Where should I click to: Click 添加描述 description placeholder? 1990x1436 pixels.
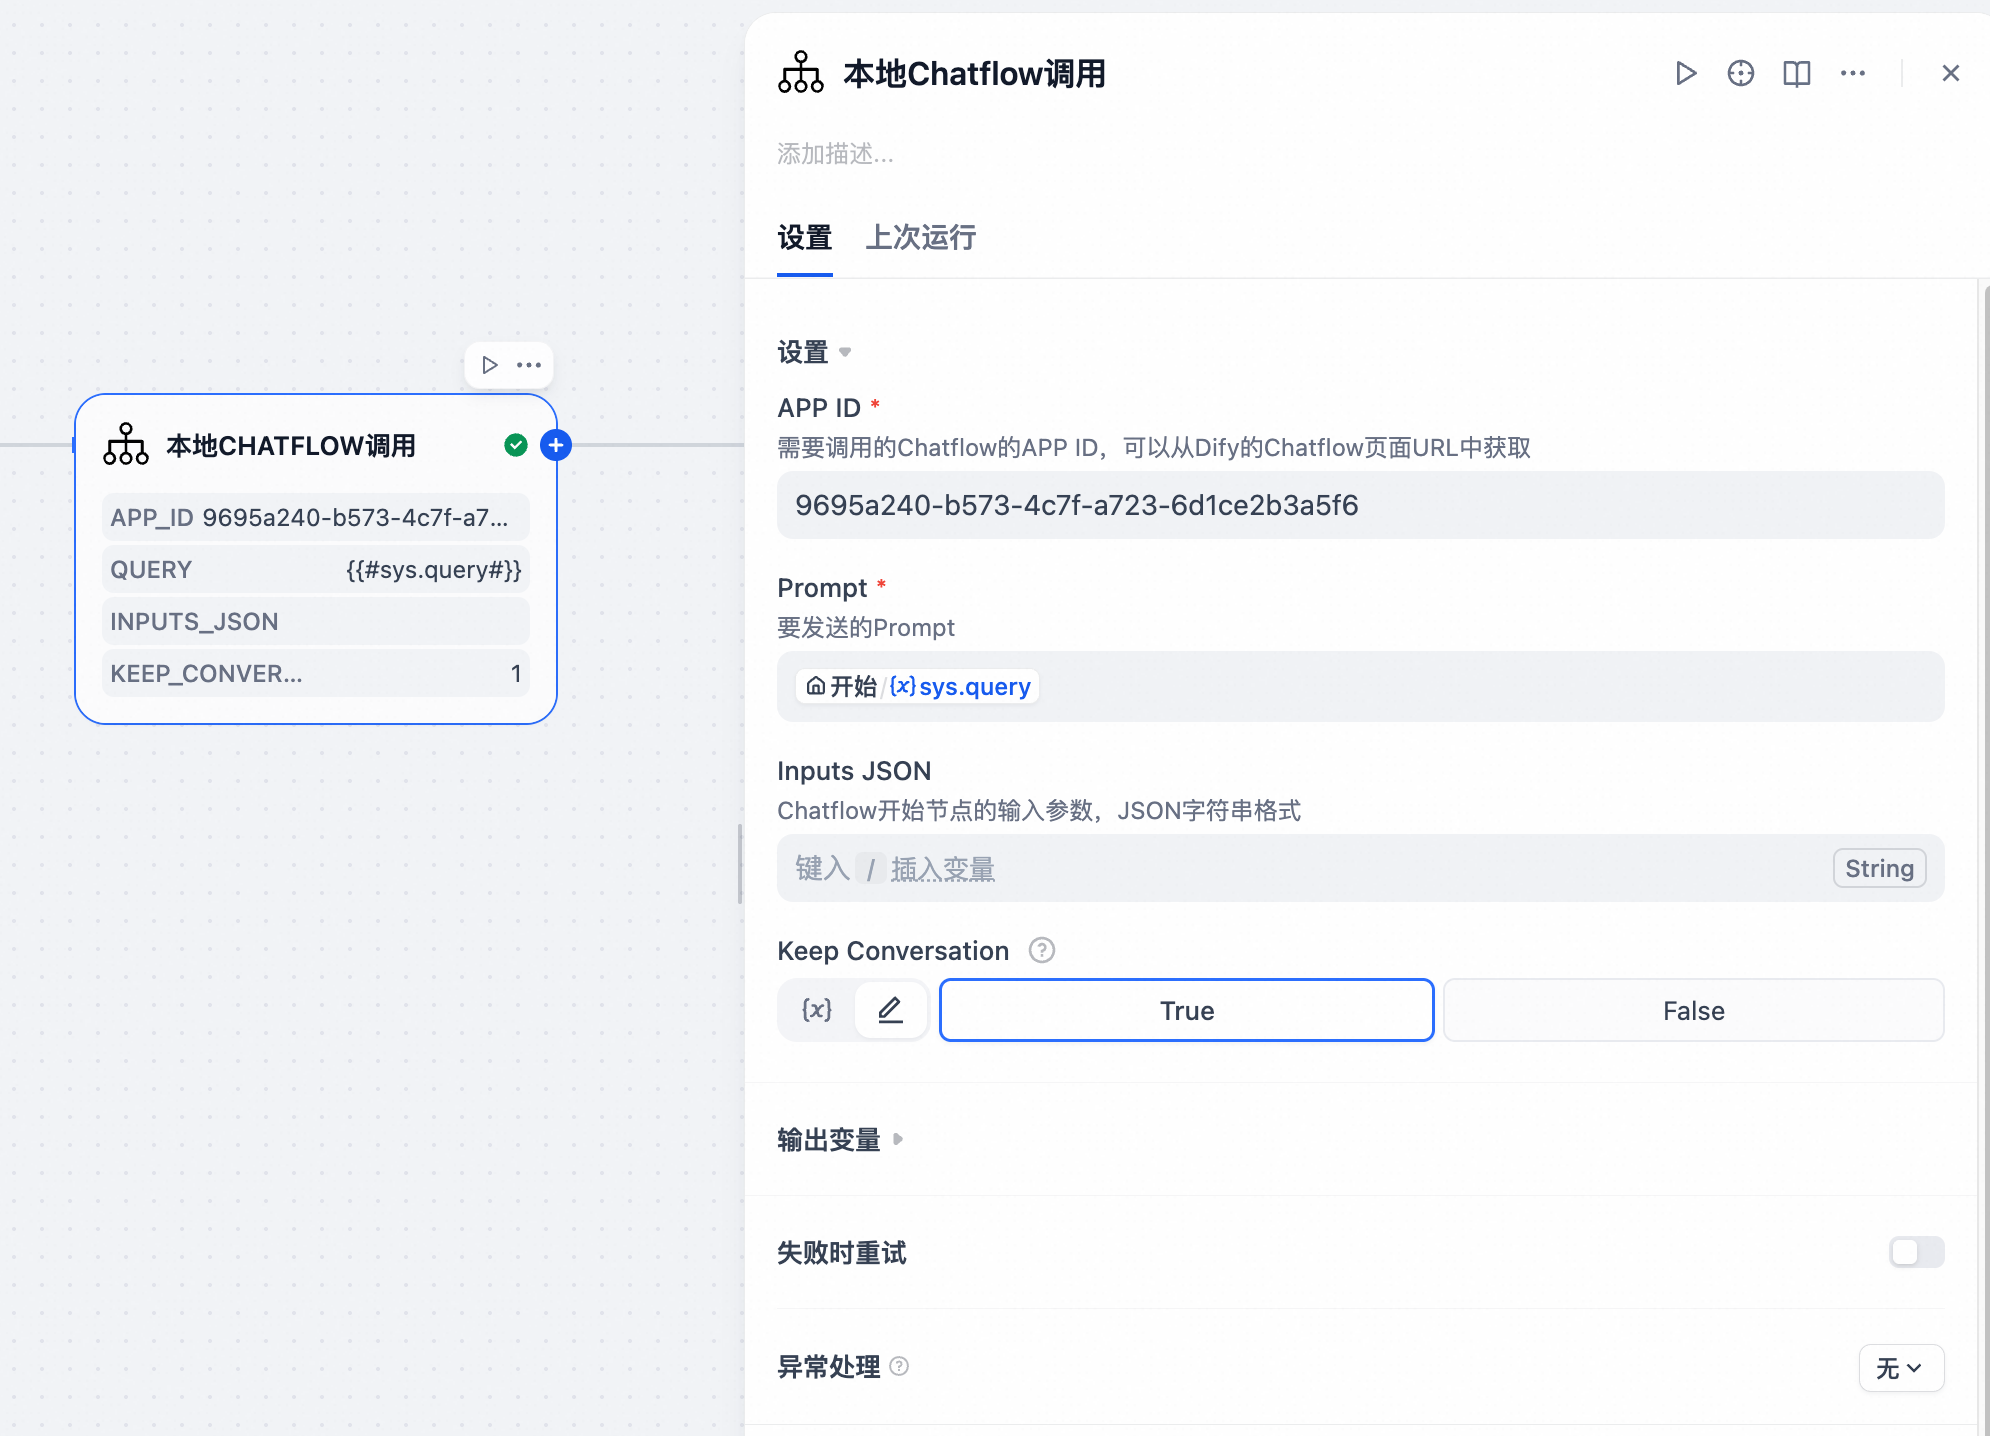pos(836,154)
